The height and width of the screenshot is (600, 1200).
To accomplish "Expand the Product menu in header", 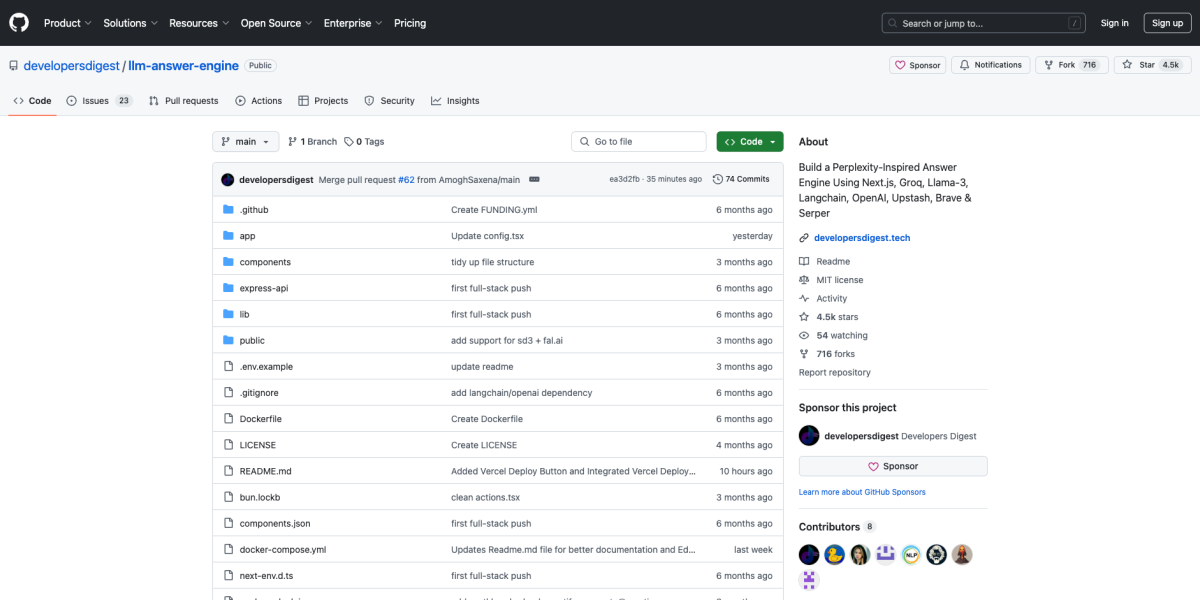I will tap(67, 23).
